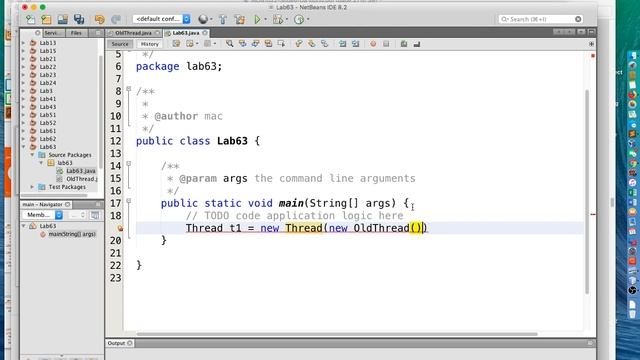Click the Stop Macro Recording icon
The height and width of the screenshot is (360, 640).
[x=386, y=44]
